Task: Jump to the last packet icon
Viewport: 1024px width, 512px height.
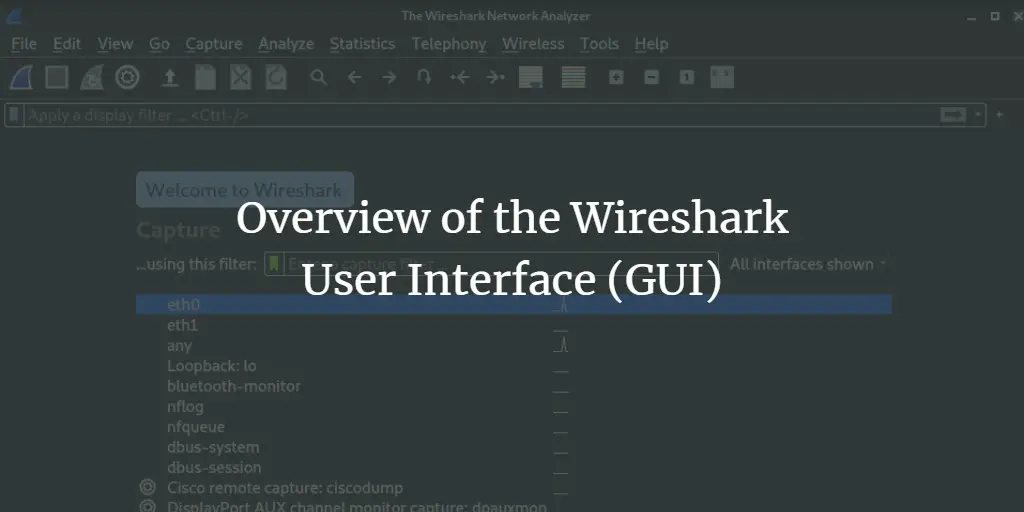Action: [x=496, y=78]
